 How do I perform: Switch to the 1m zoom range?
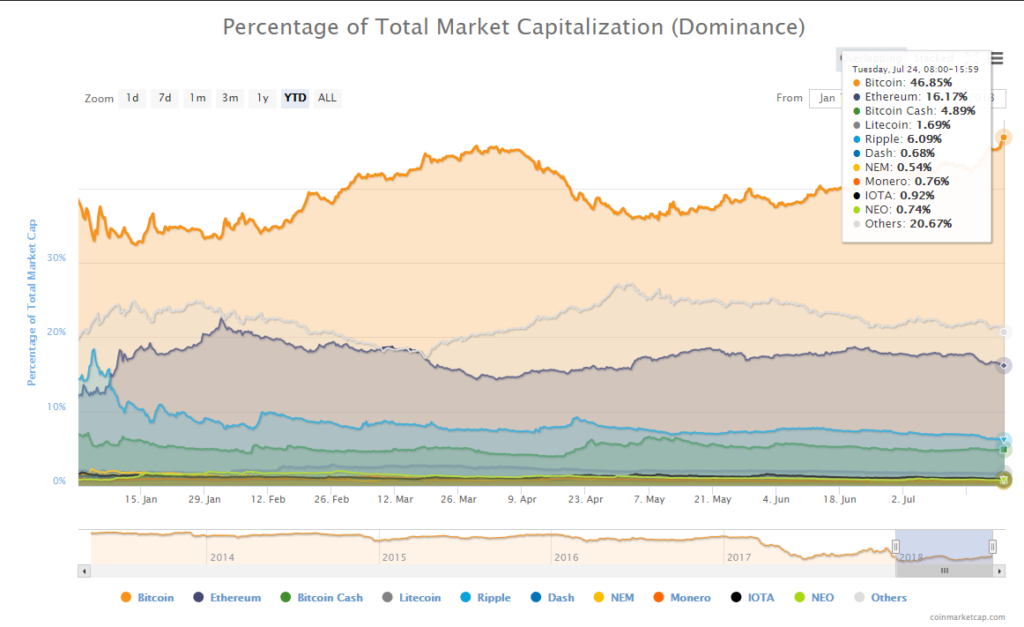(196, 97)
